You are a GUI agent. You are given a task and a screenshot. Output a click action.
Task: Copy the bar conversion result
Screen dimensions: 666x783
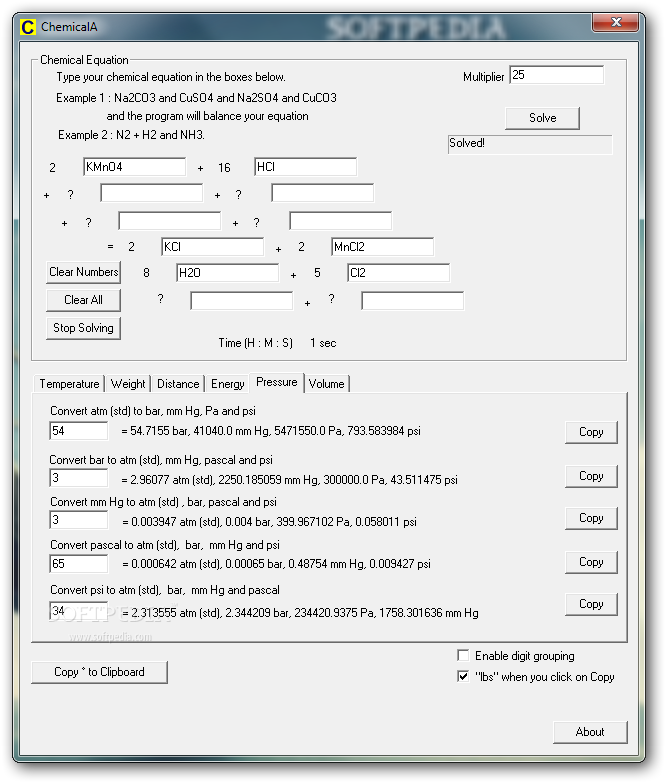point(591,476)
